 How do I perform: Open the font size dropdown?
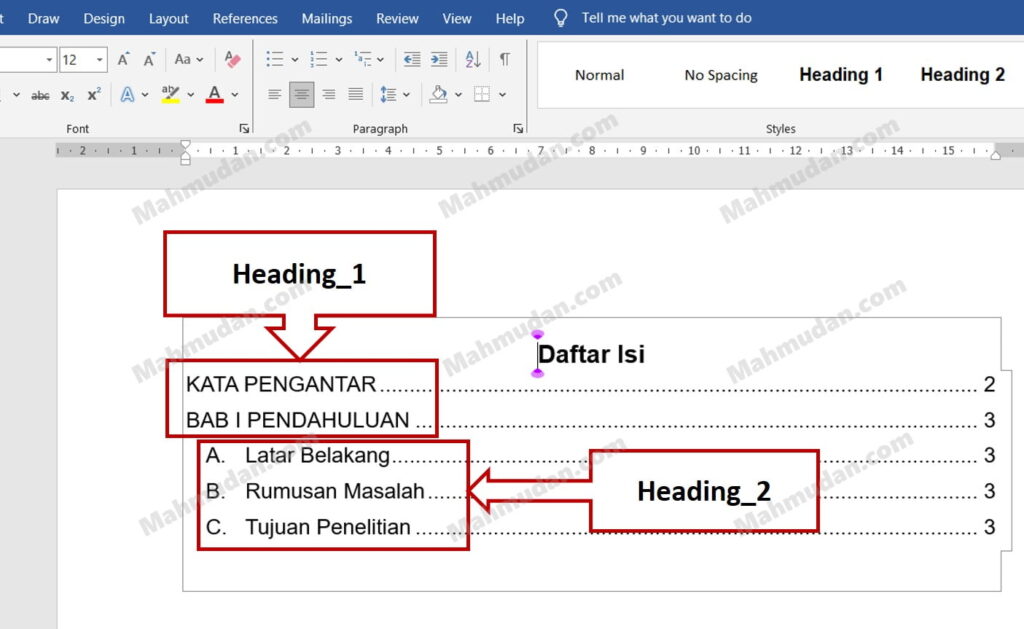100,60
